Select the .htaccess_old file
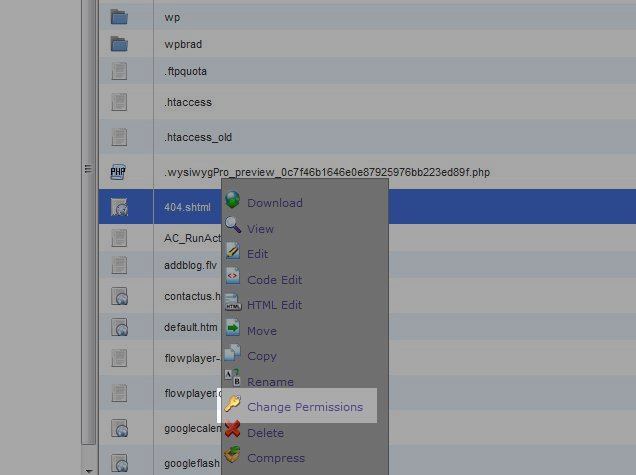This screenshot has width=636, height=475. pos(198,137)
